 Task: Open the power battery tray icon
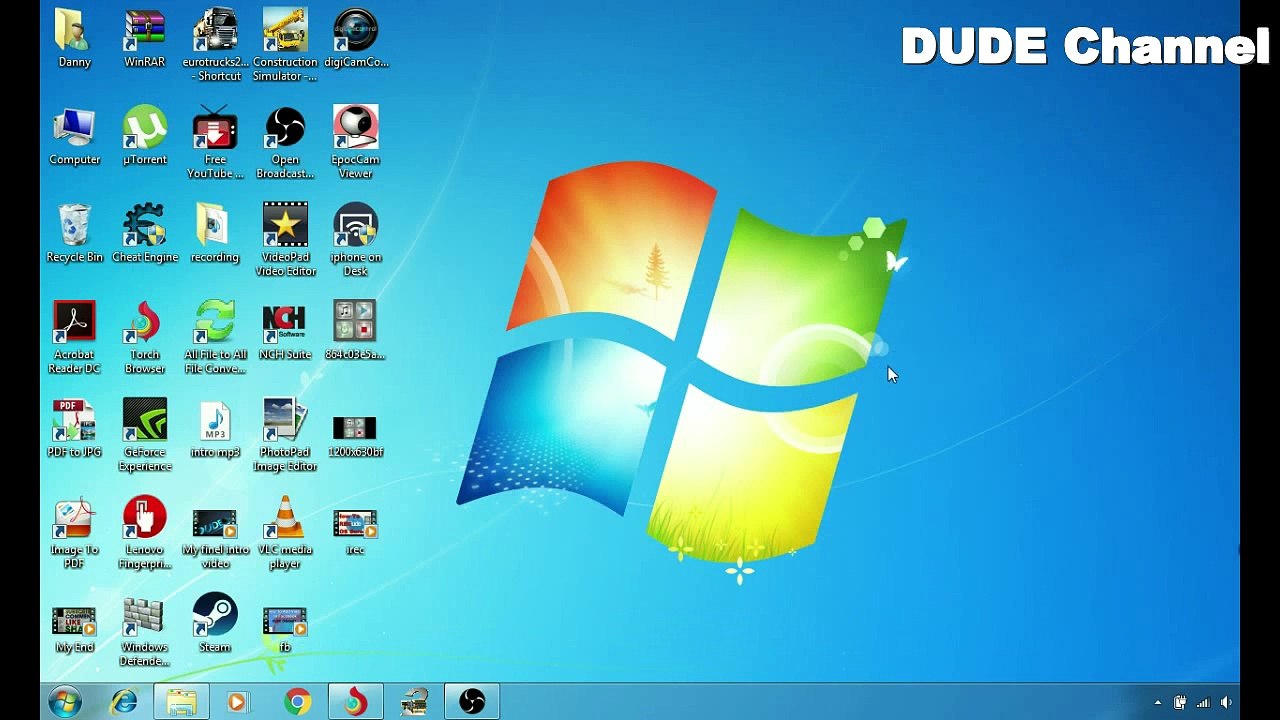[x=1181, y=703]
